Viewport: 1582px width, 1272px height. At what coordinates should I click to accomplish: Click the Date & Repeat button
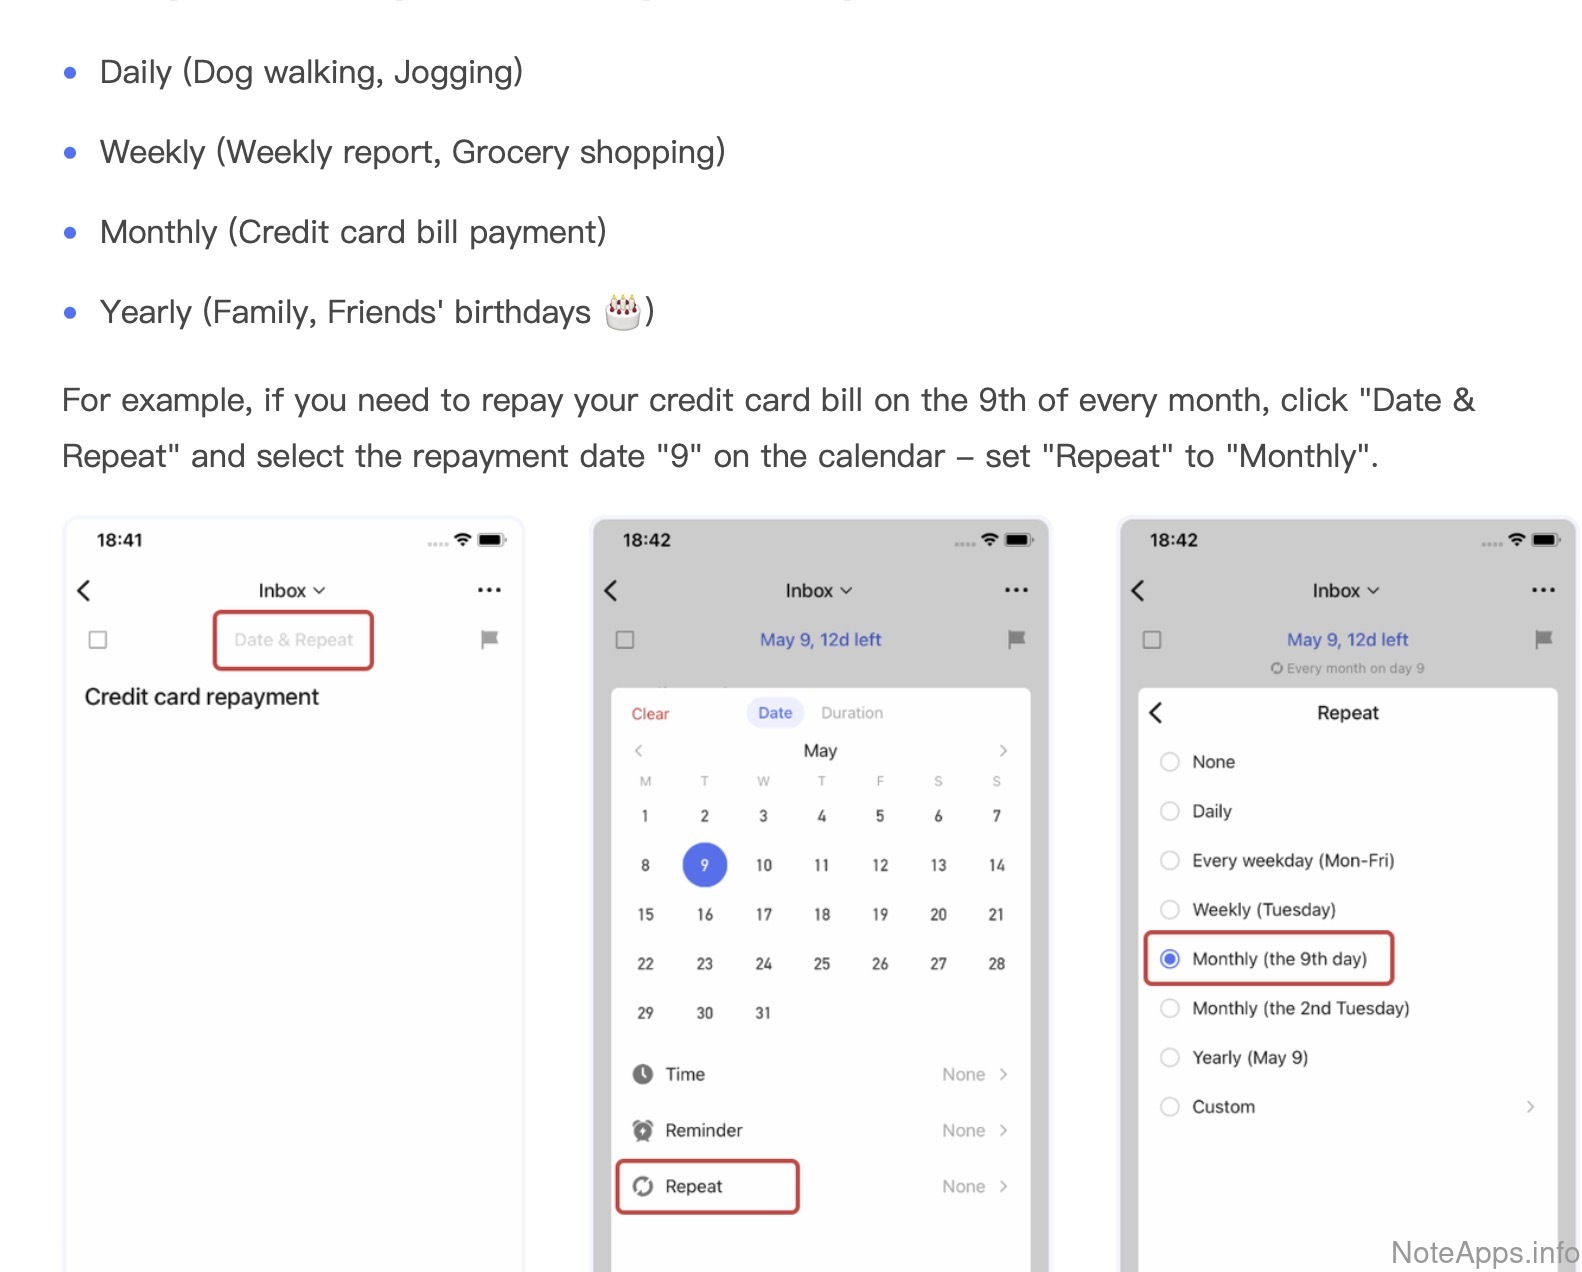pos(293,640)
